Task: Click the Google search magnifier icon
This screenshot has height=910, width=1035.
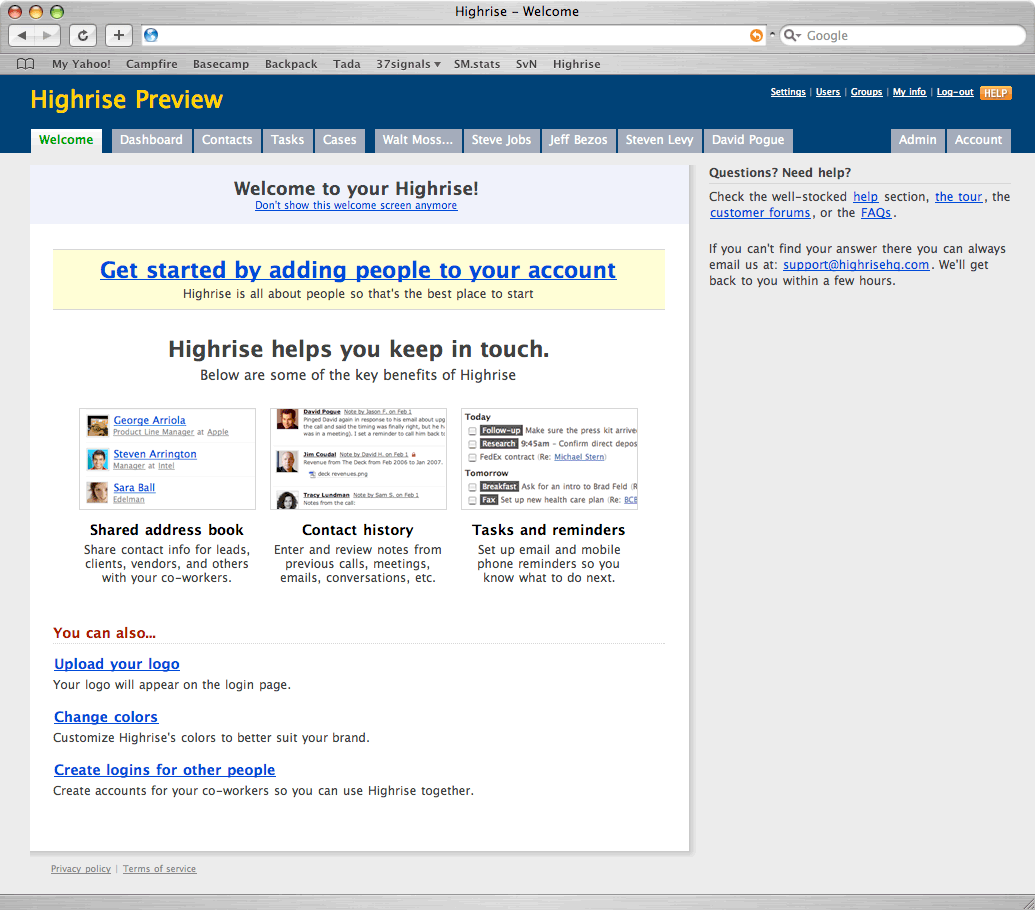Action: pos(789,36)
